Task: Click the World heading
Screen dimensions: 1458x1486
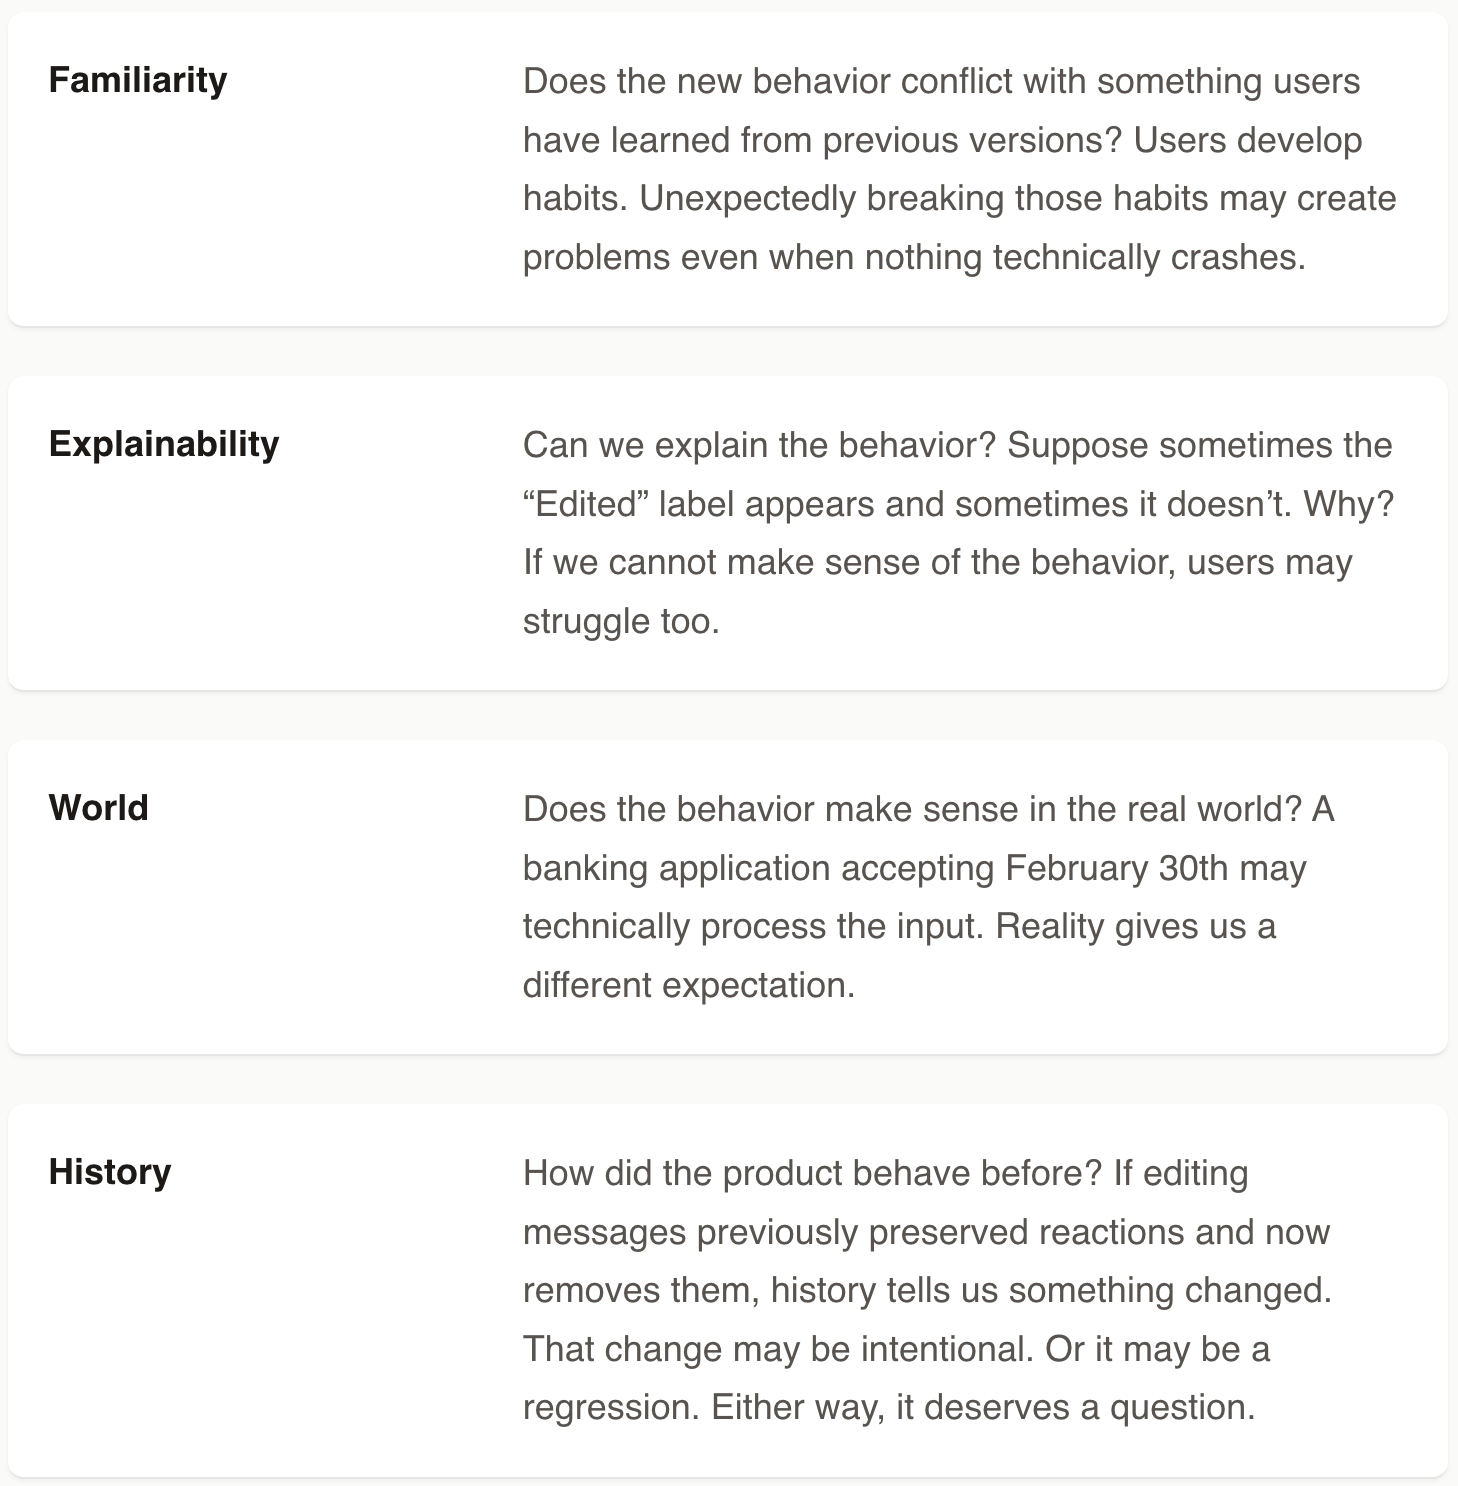Action: pyautogui.click(x=98, y=808)
